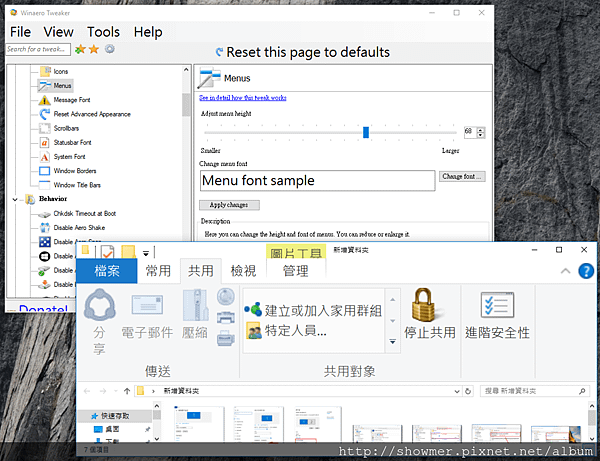Expand the share-with list dropdown arrow
This screenshot has height=461, width=600.
click(393, 341)
